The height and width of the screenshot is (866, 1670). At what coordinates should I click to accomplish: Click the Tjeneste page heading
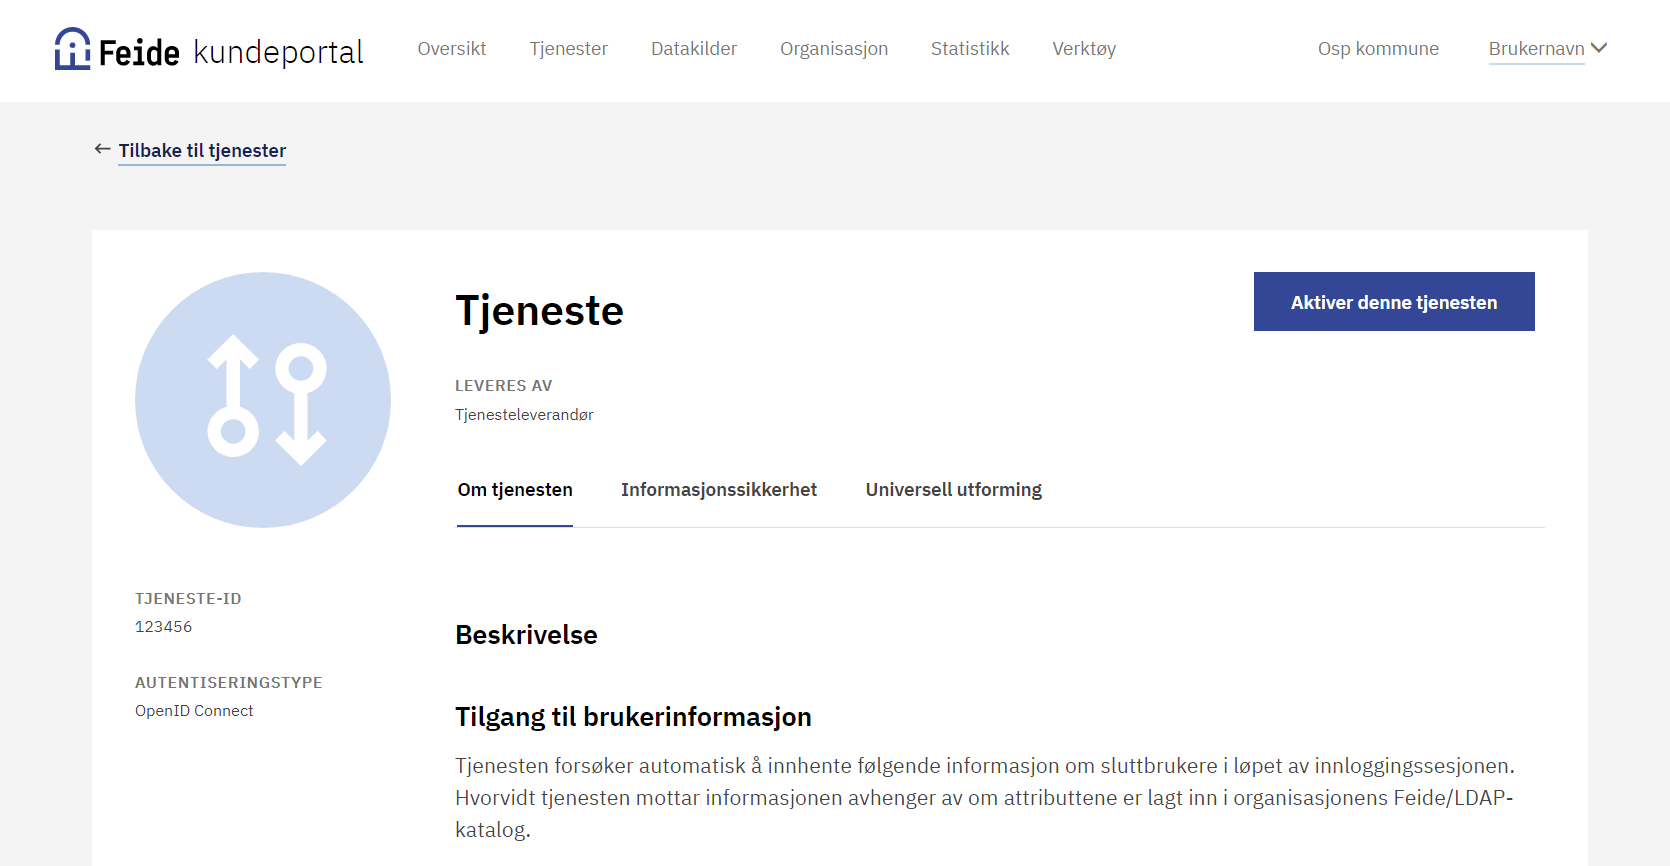(540, 311)
